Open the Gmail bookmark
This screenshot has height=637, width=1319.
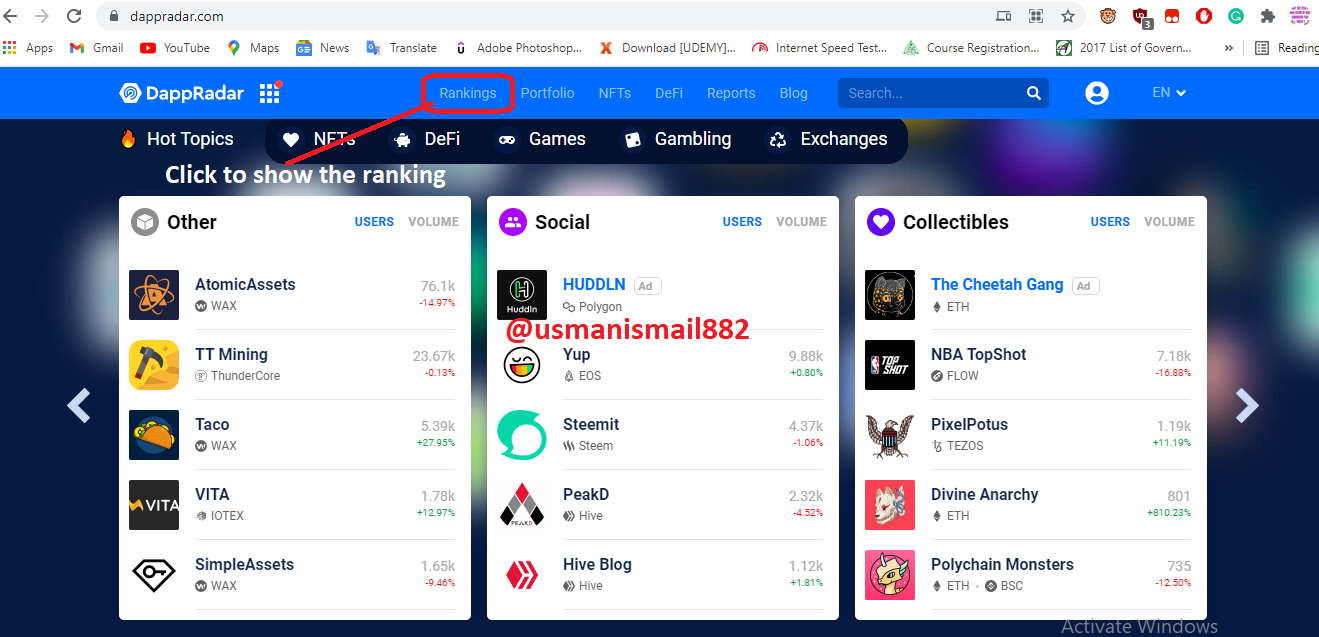(96, 48)
